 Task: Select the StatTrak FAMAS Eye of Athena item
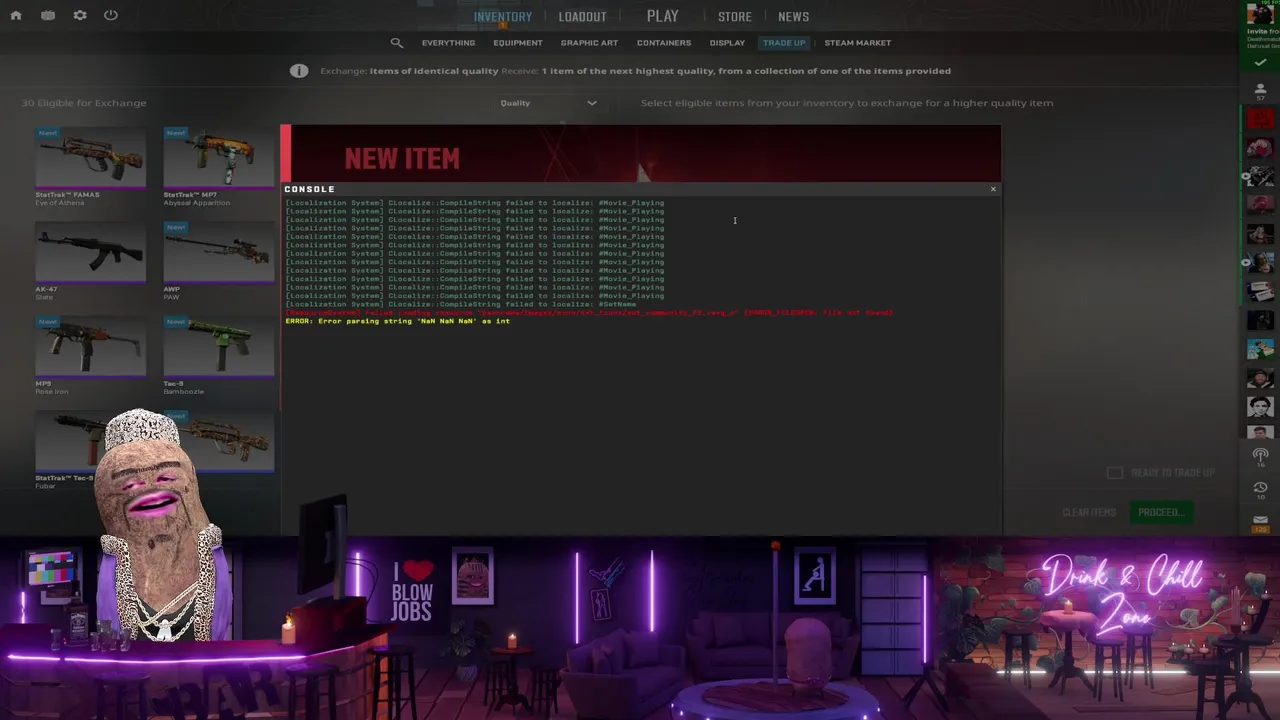click(90, 167)
